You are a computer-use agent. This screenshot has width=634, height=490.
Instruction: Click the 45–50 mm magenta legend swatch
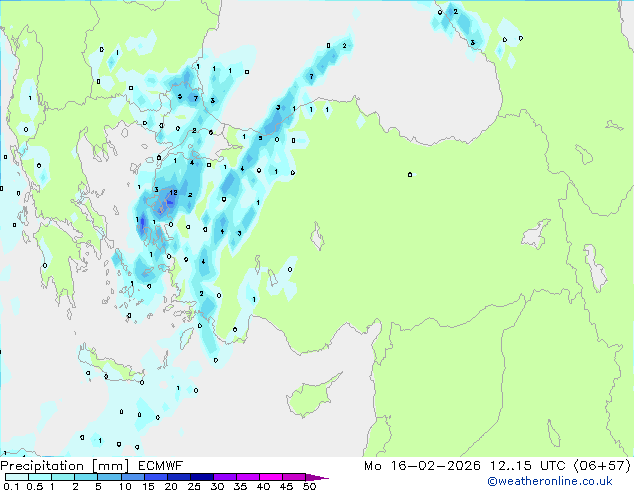294,477
